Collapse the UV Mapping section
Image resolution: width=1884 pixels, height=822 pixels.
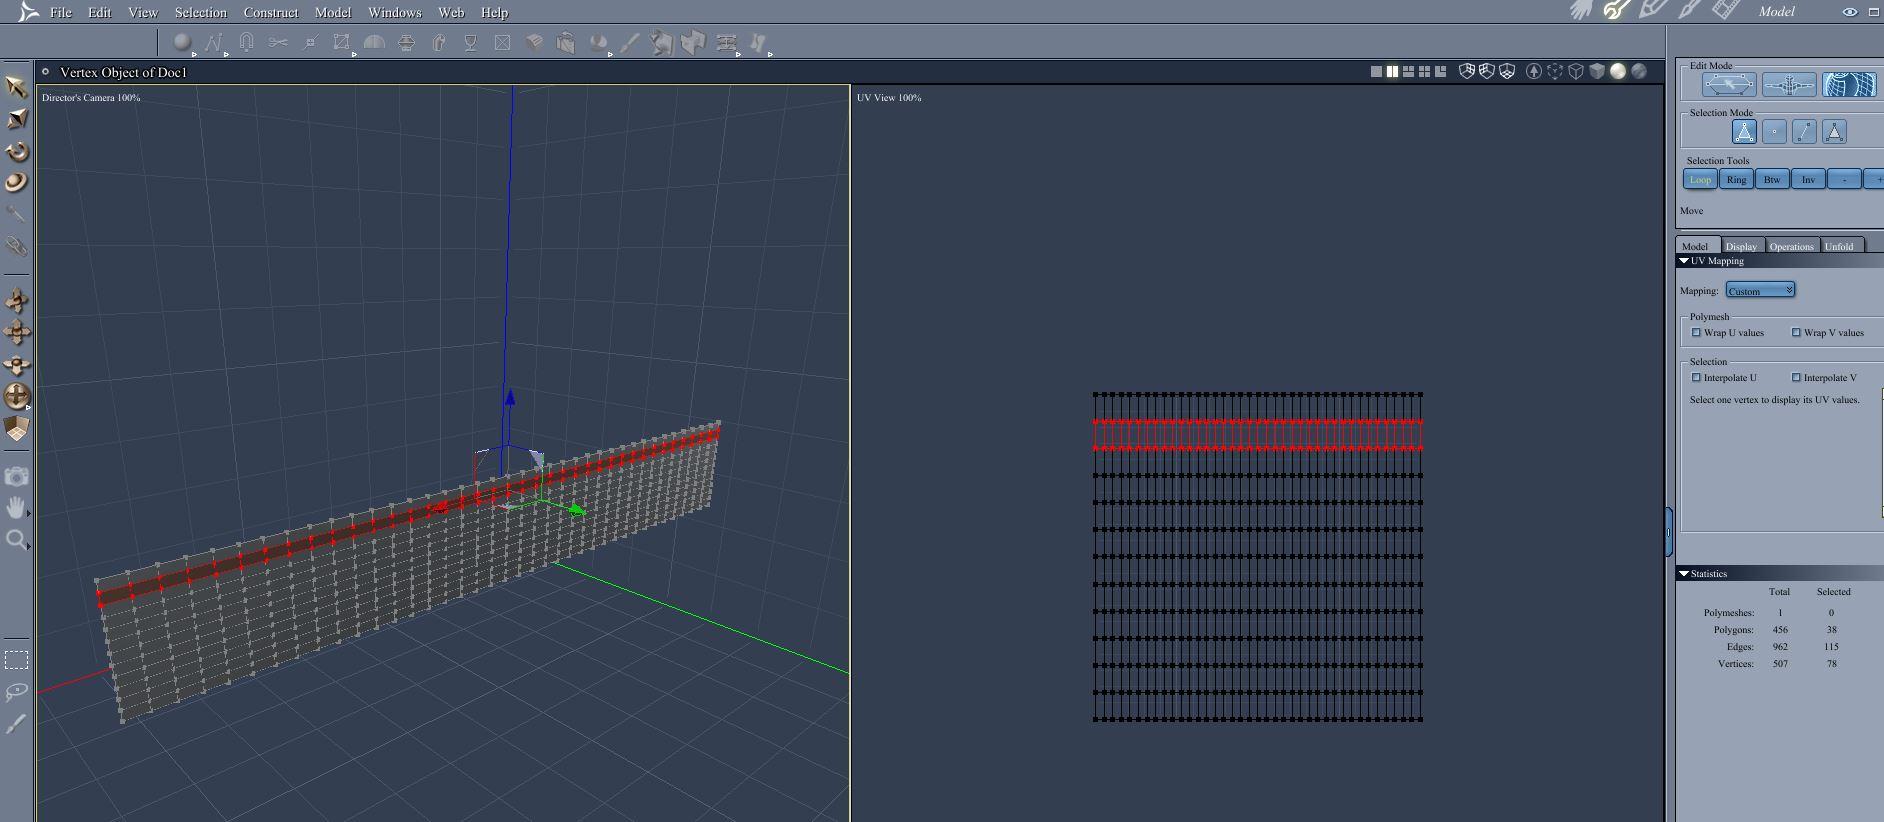(x=1684, y=261)
